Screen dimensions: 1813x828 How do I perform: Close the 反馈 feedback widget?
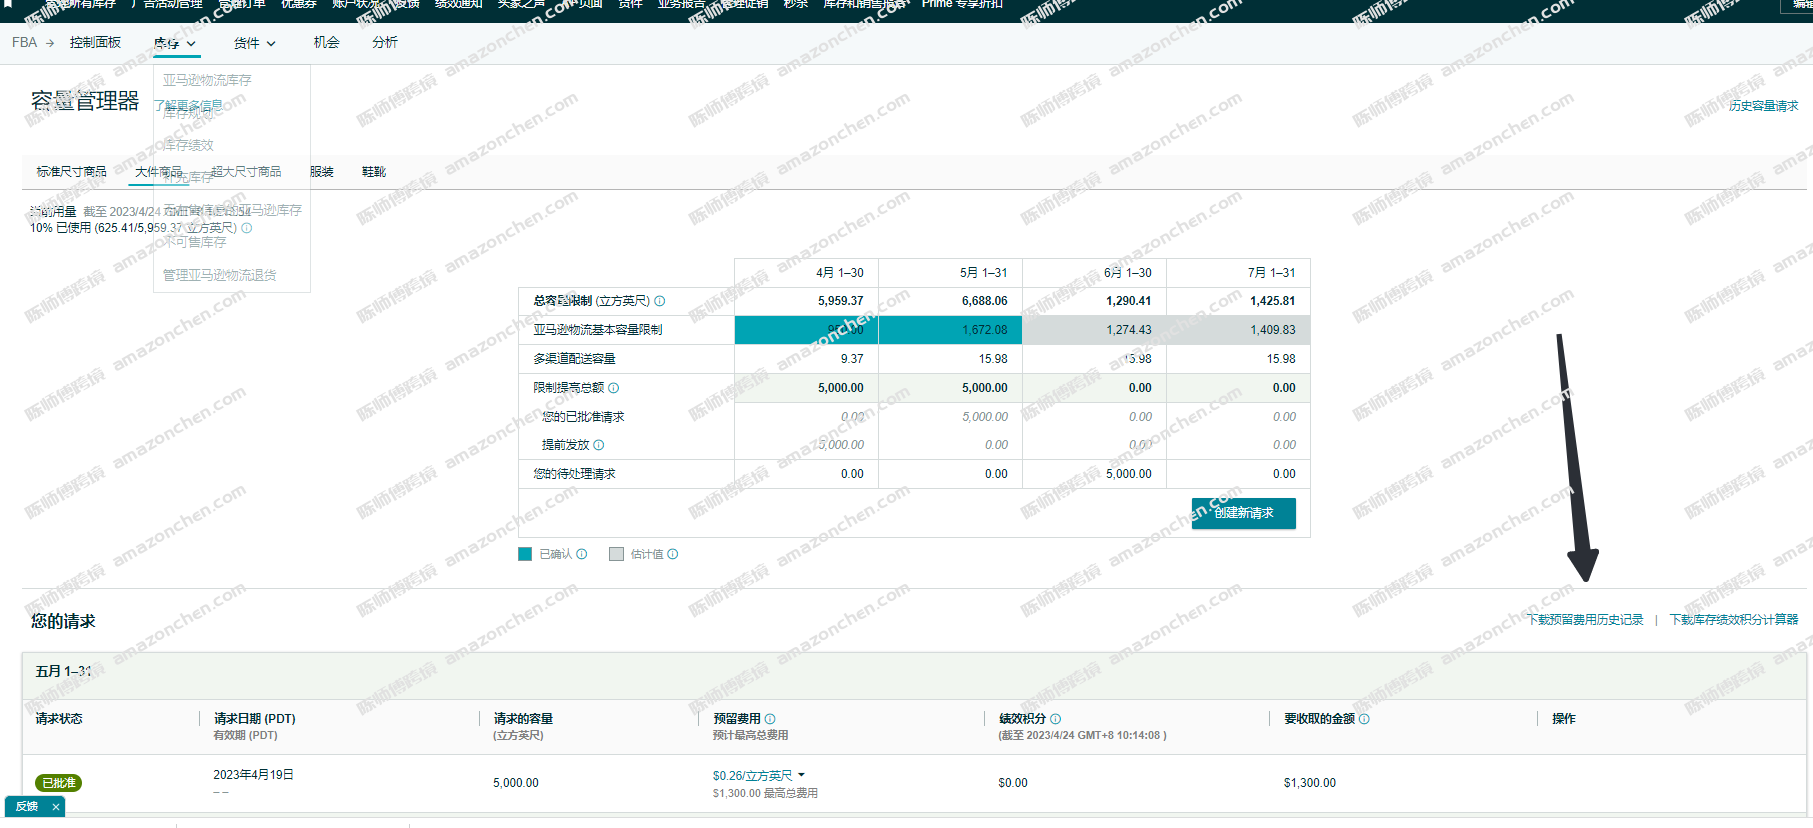[56, 807]
